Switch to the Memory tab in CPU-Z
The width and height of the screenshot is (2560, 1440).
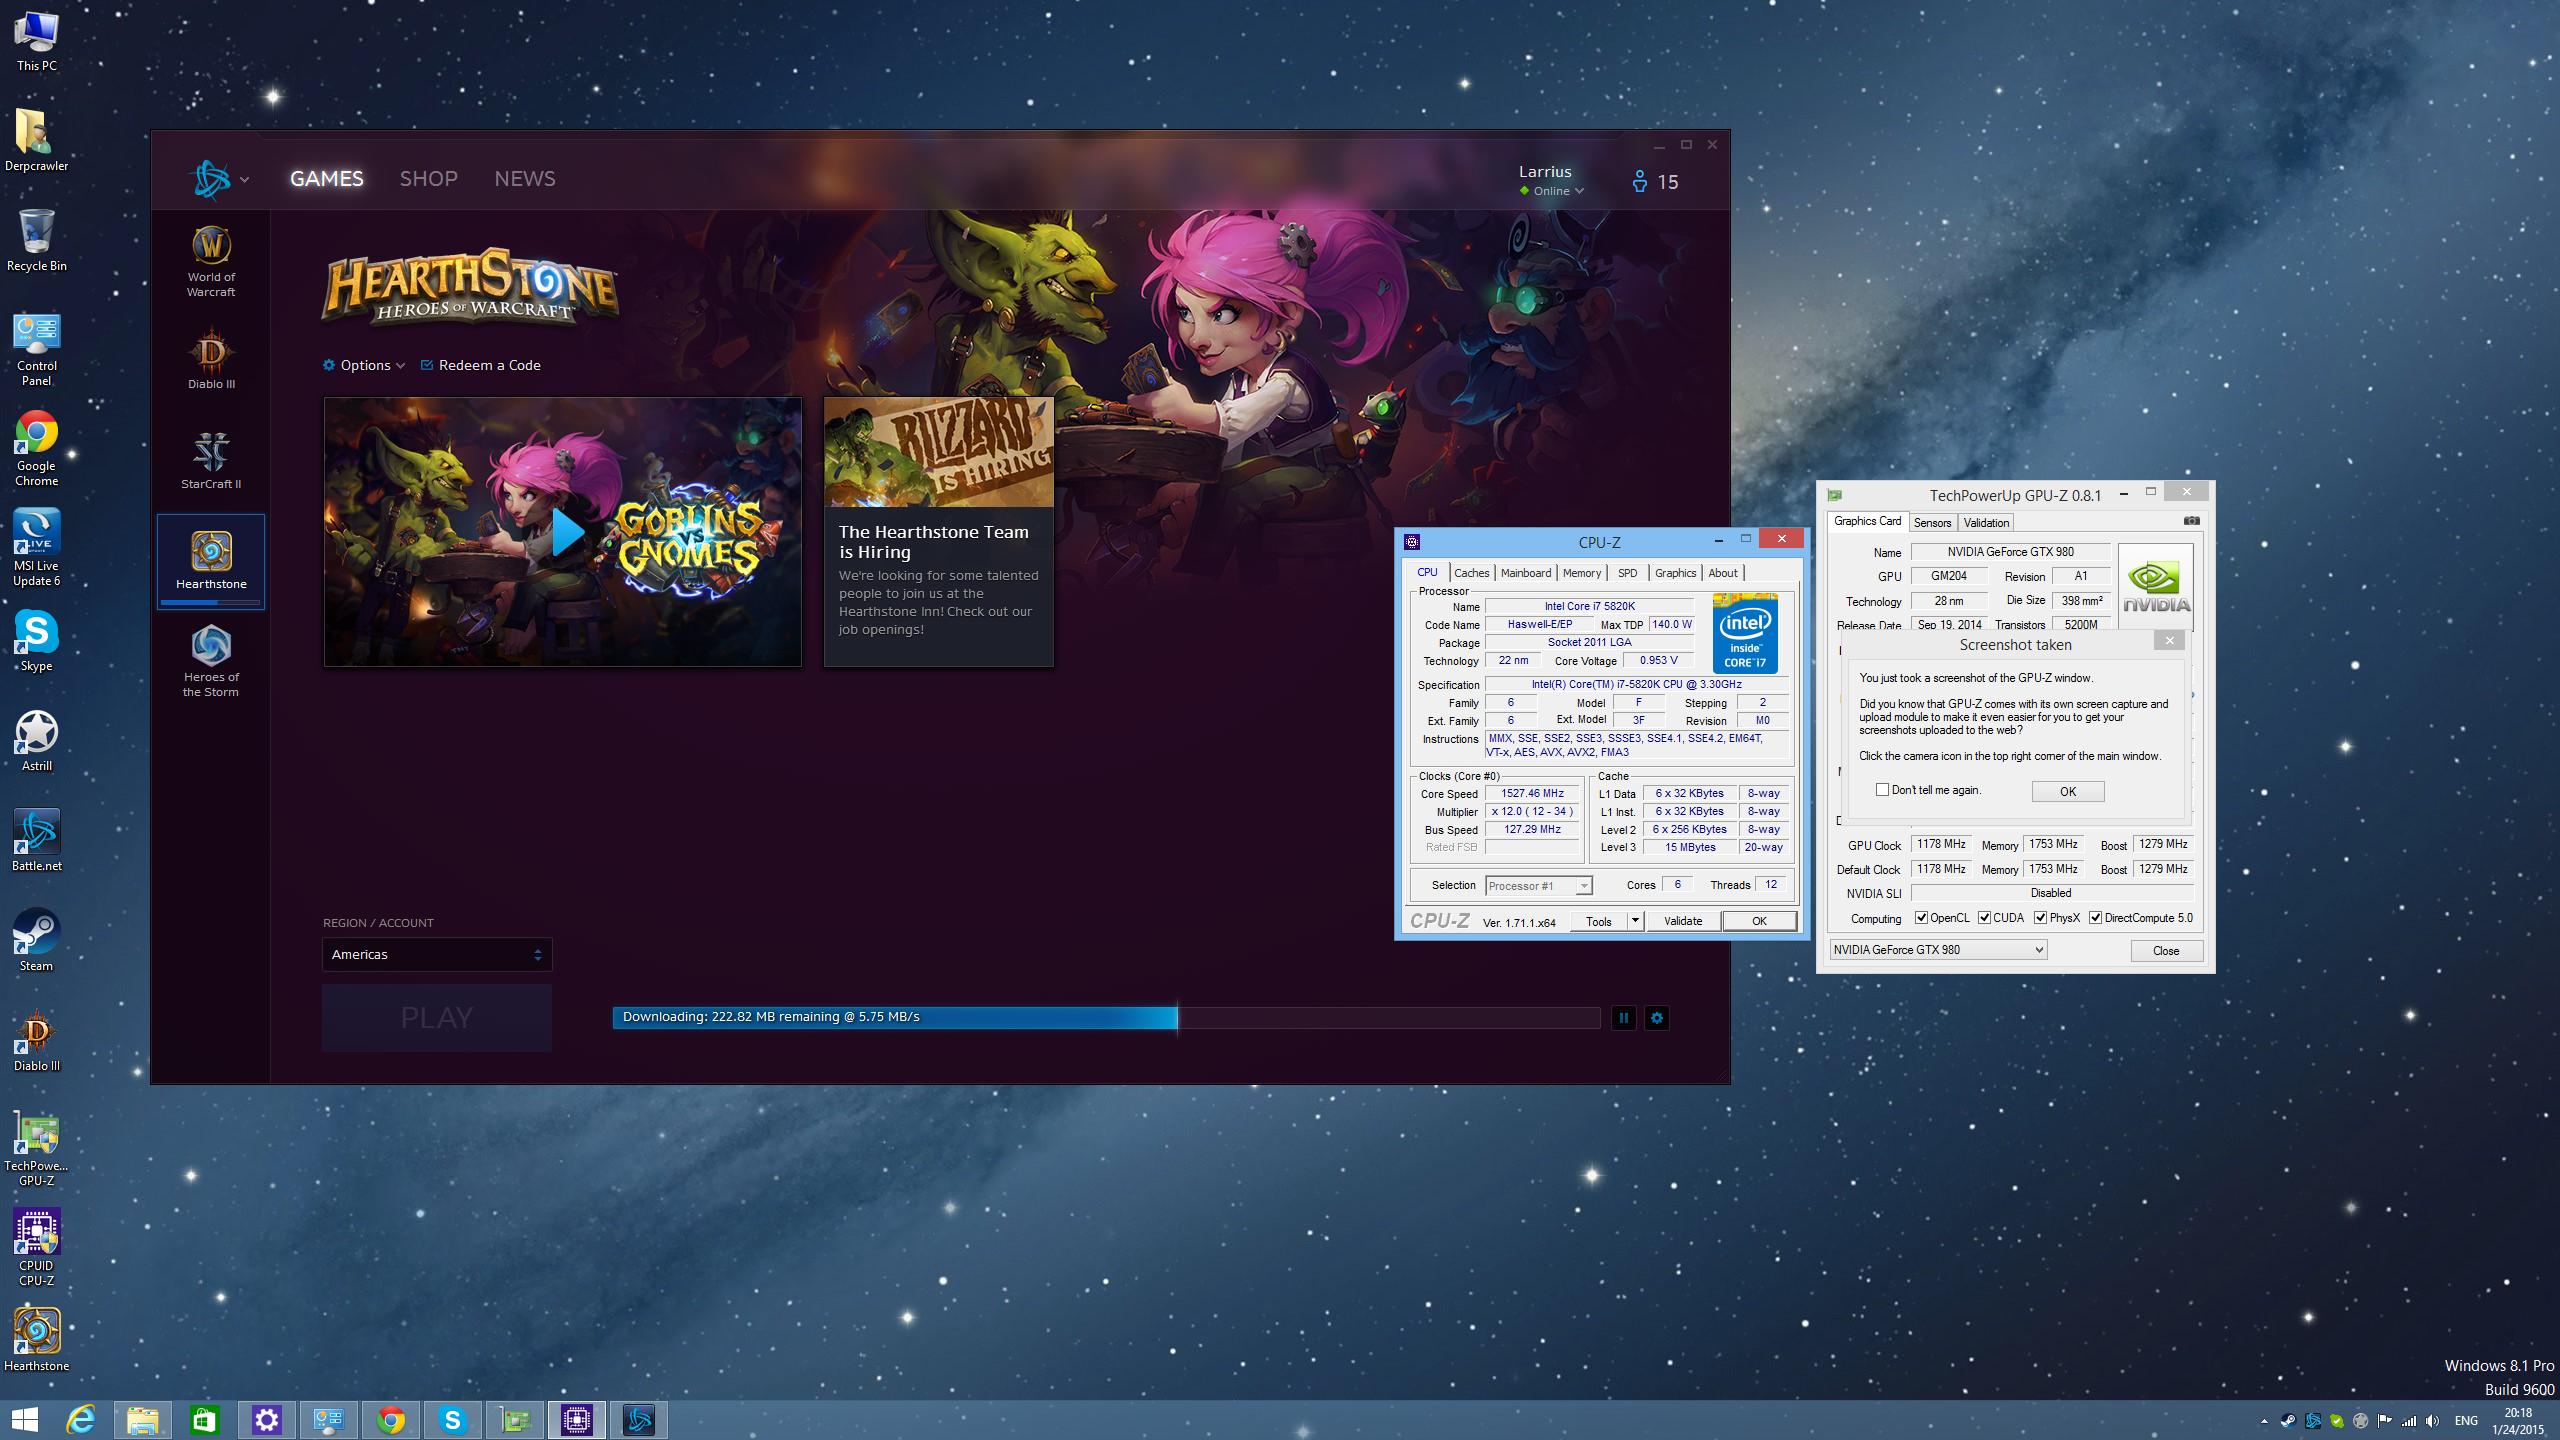point(1582,573)
